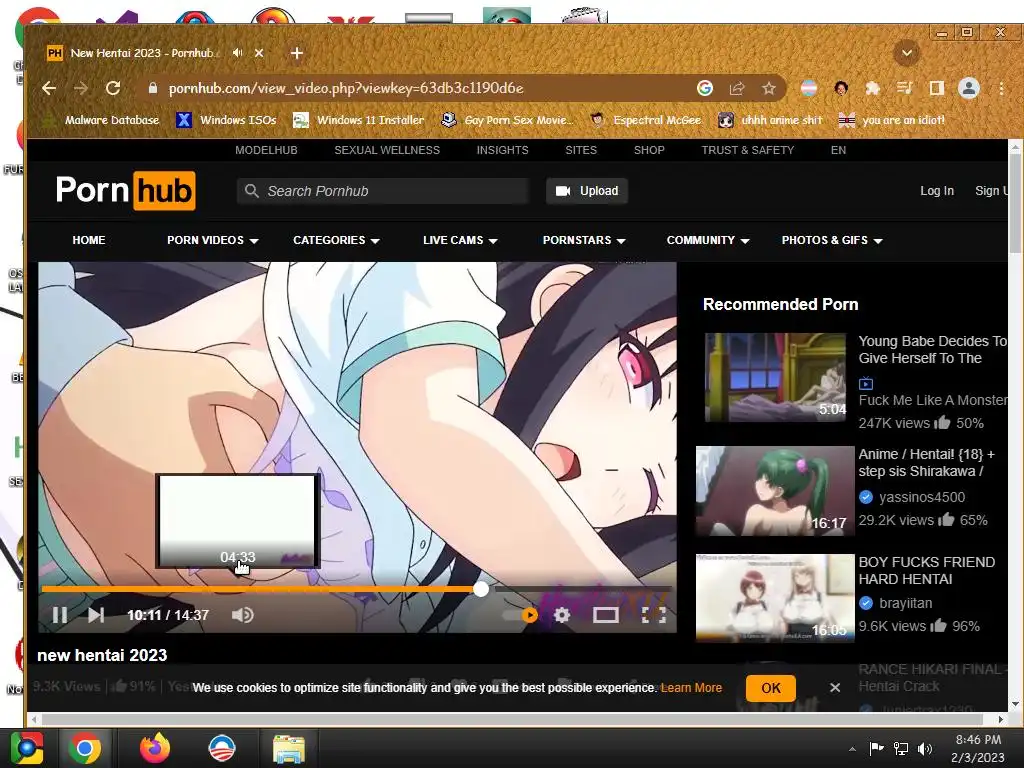Open the network icon in system tray

[x=901, y=748]
